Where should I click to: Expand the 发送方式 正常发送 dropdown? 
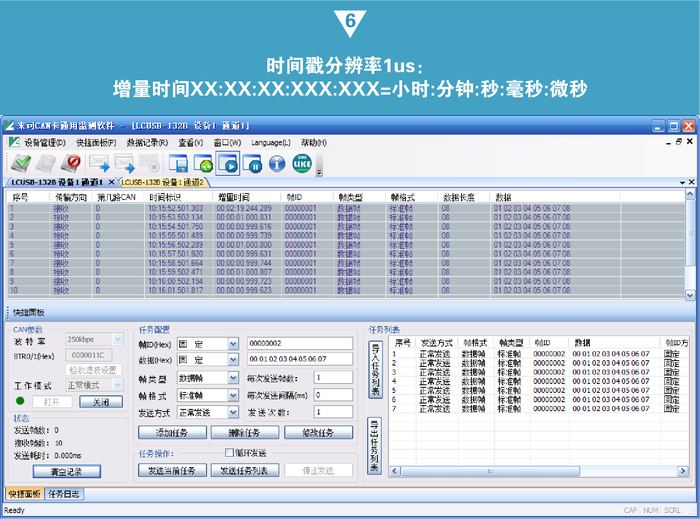pos(233,412)
